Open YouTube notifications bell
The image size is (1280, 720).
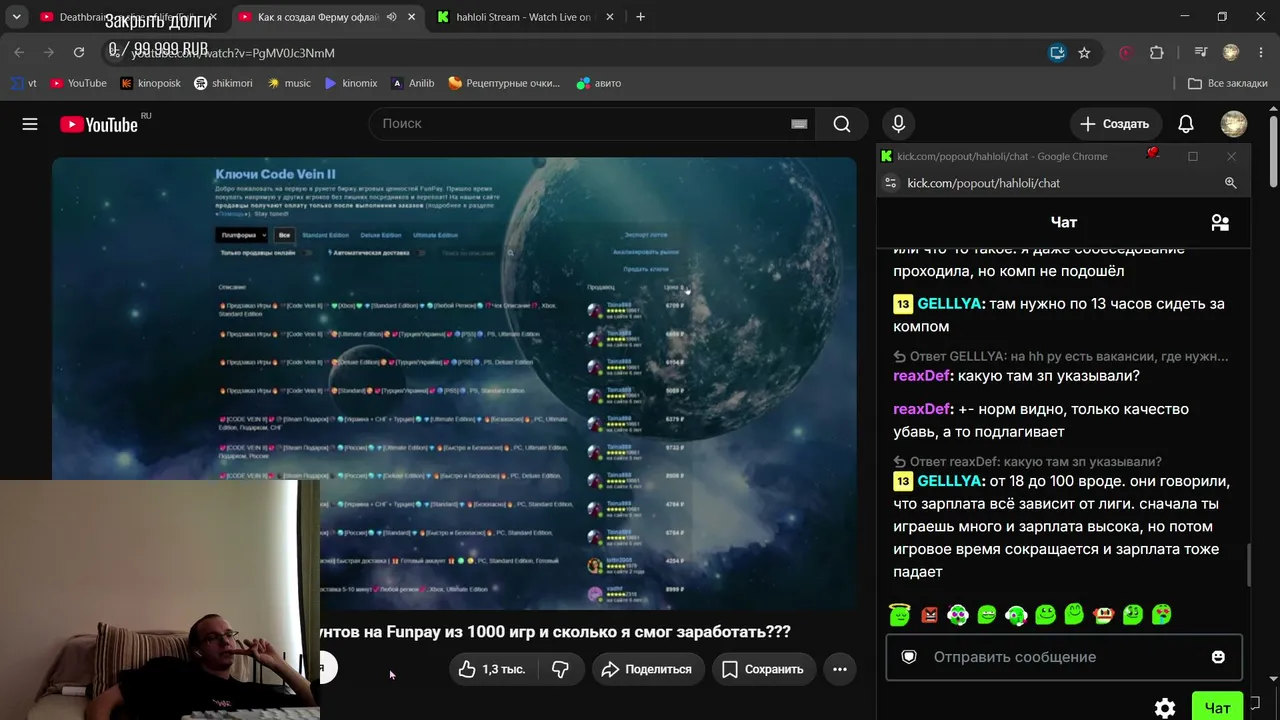coord(1186,124)
